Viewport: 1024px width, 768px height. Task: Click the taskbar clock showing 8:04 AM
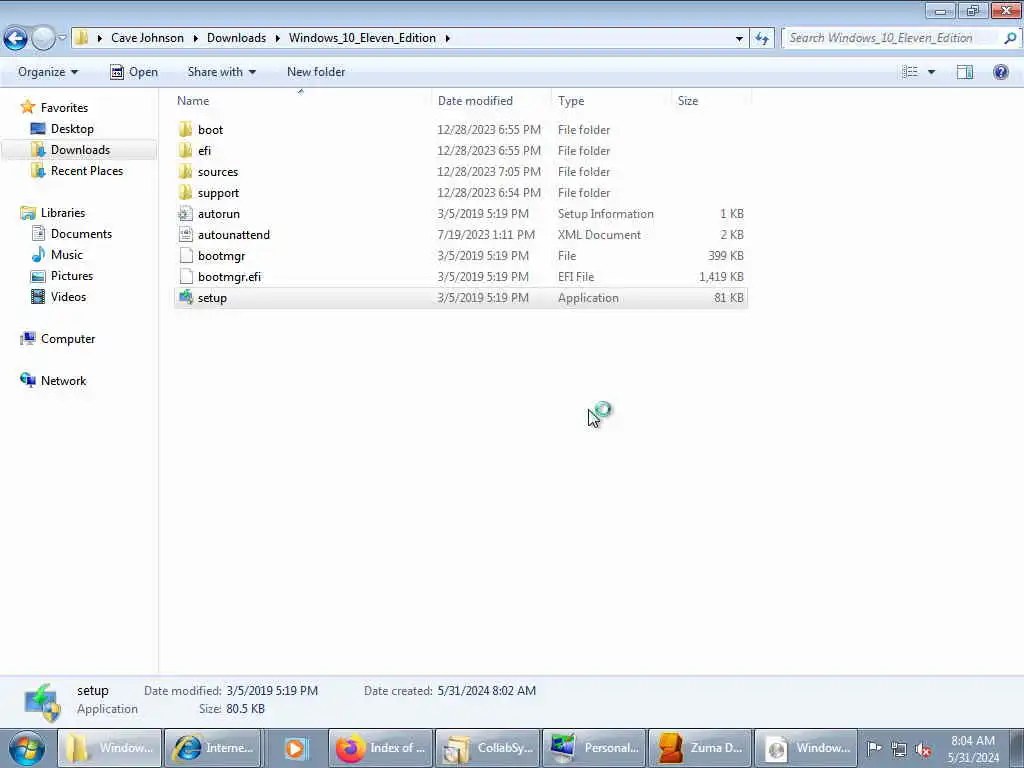(973, 748)
